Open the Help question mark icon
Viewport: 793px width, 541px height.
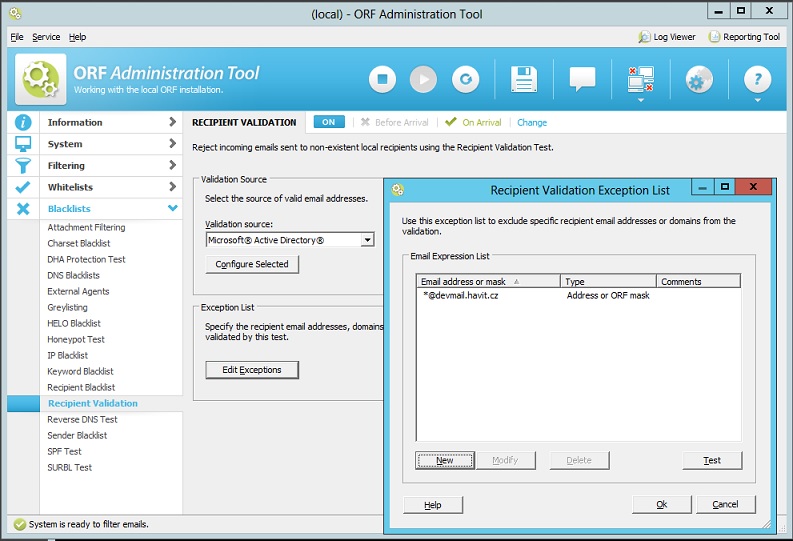(x=757, y=79)
